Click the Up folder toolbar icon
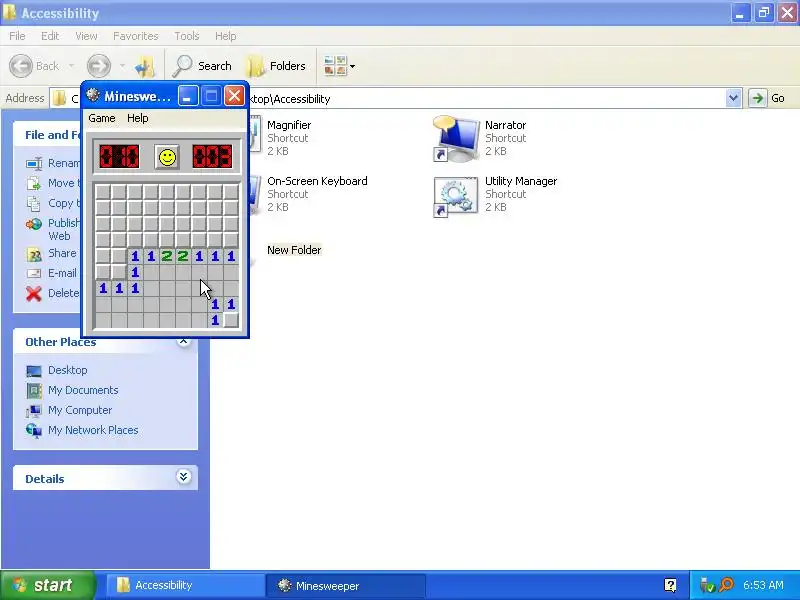This screenshot has height=600, width=800. 145,66
